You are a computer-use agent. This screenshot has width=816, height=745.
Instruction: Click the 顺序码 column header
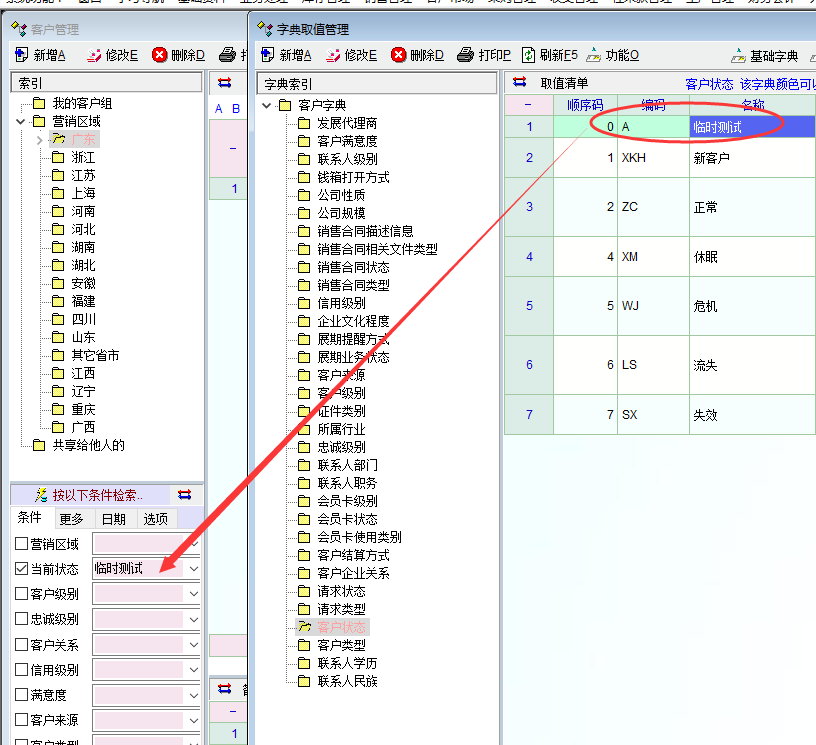tap(585, 105)
